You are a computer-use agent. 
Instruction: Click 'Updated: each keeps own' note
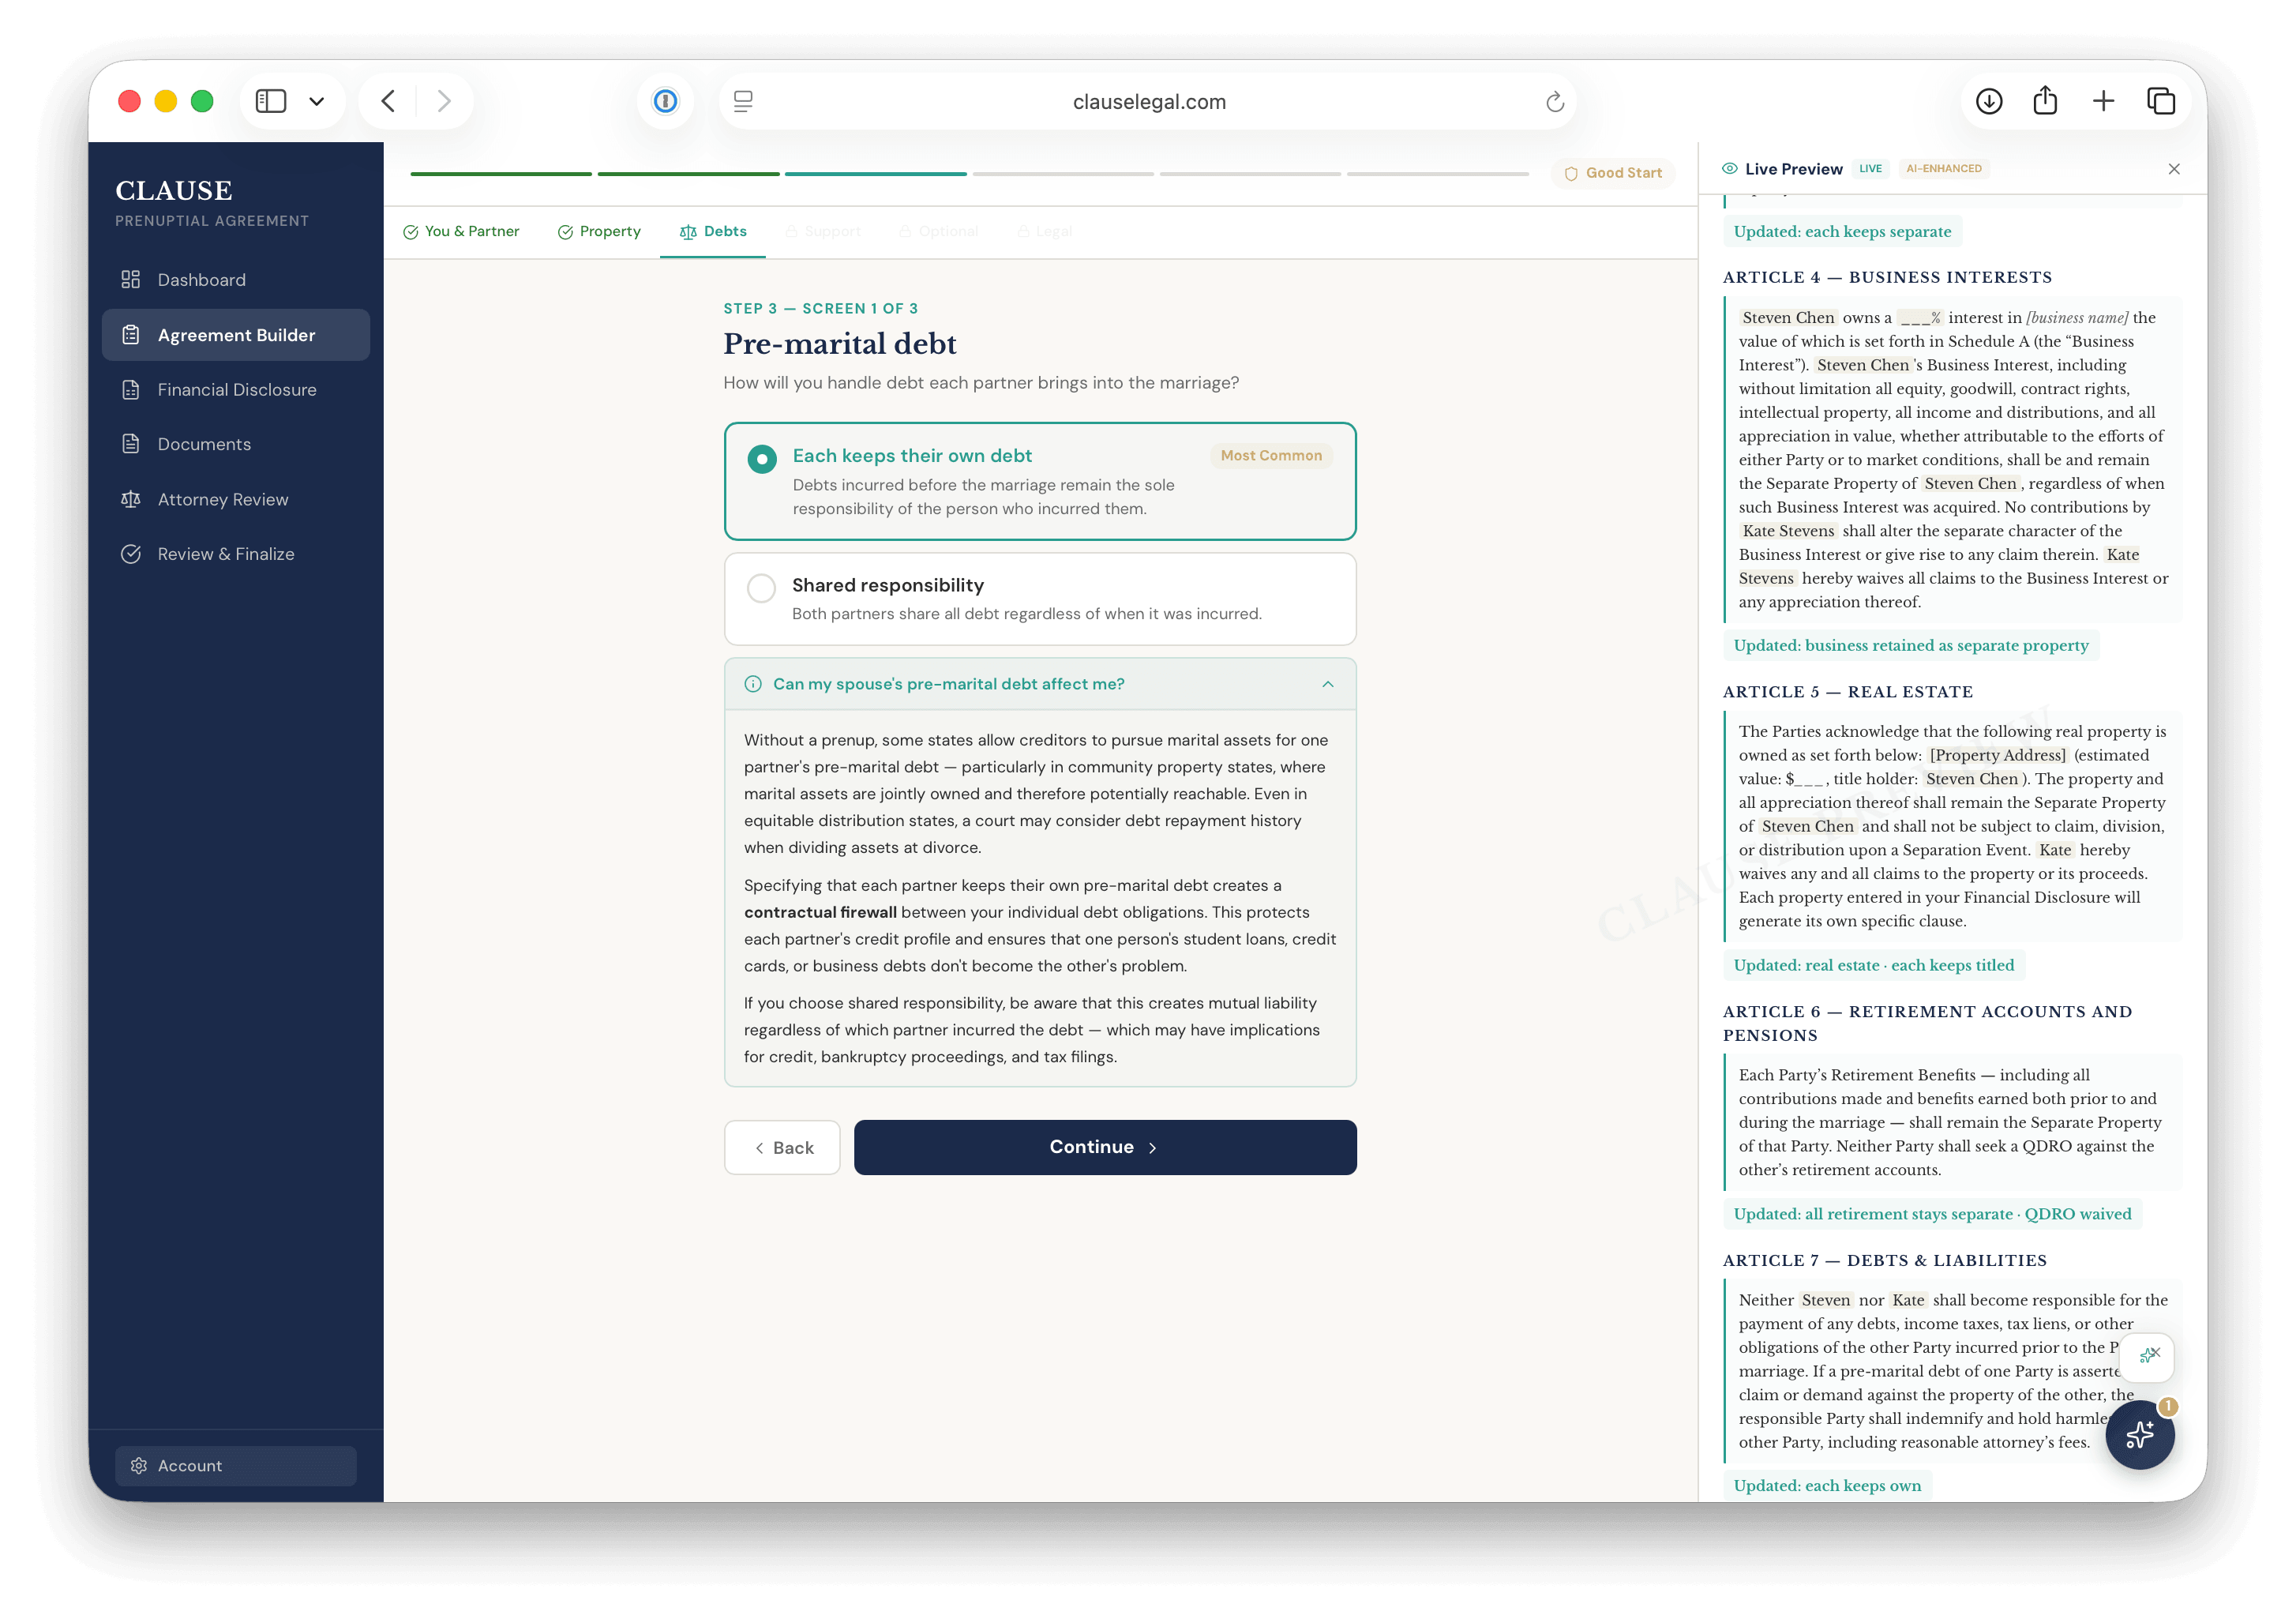[1827, 1485]
